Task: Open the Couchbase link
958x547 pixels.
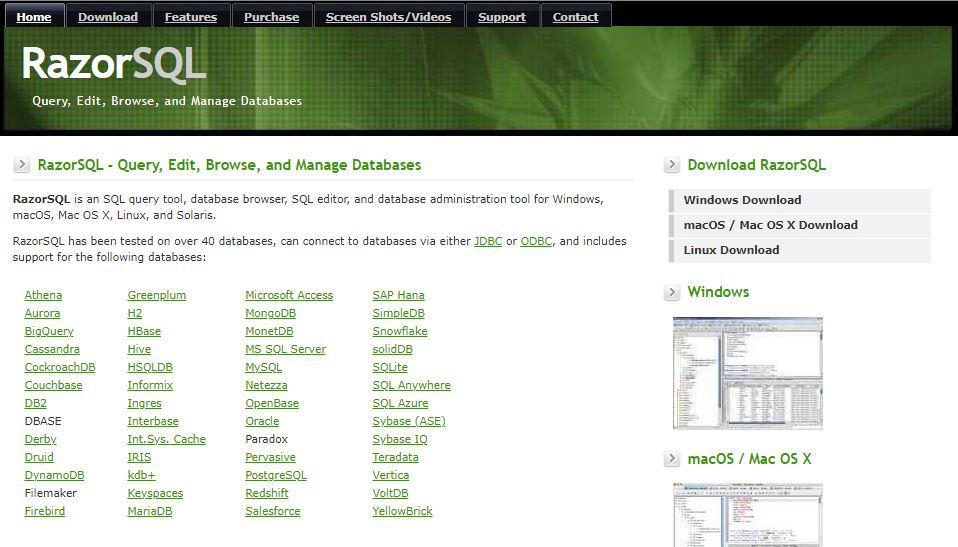Action: point(53,385)
